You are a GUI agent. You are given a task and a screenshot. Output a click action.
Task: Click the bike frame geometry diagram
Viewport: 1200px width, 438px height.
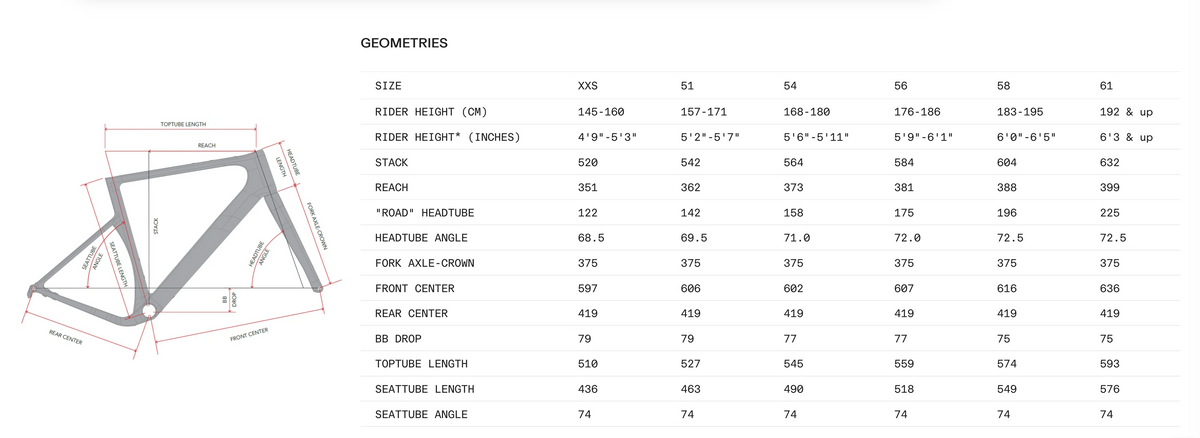coord(173,238)
